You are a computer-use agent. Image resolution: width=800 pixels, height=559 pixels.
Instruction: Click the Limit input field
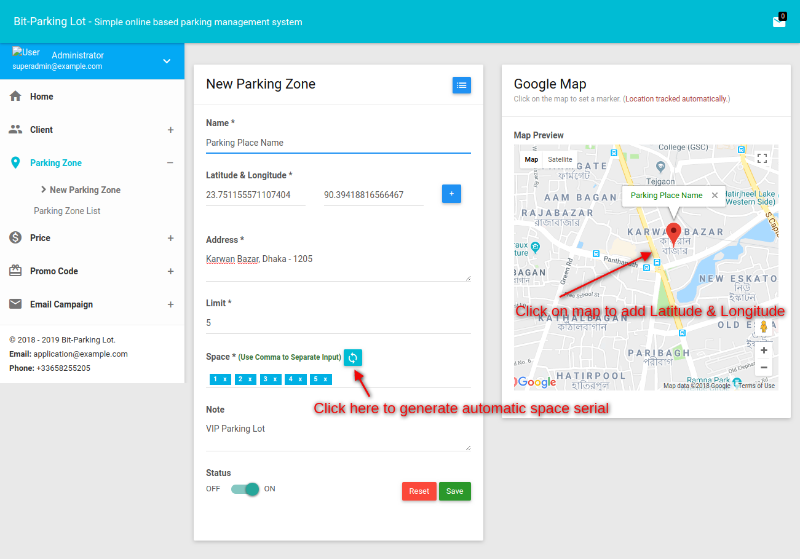click(337, 323)
